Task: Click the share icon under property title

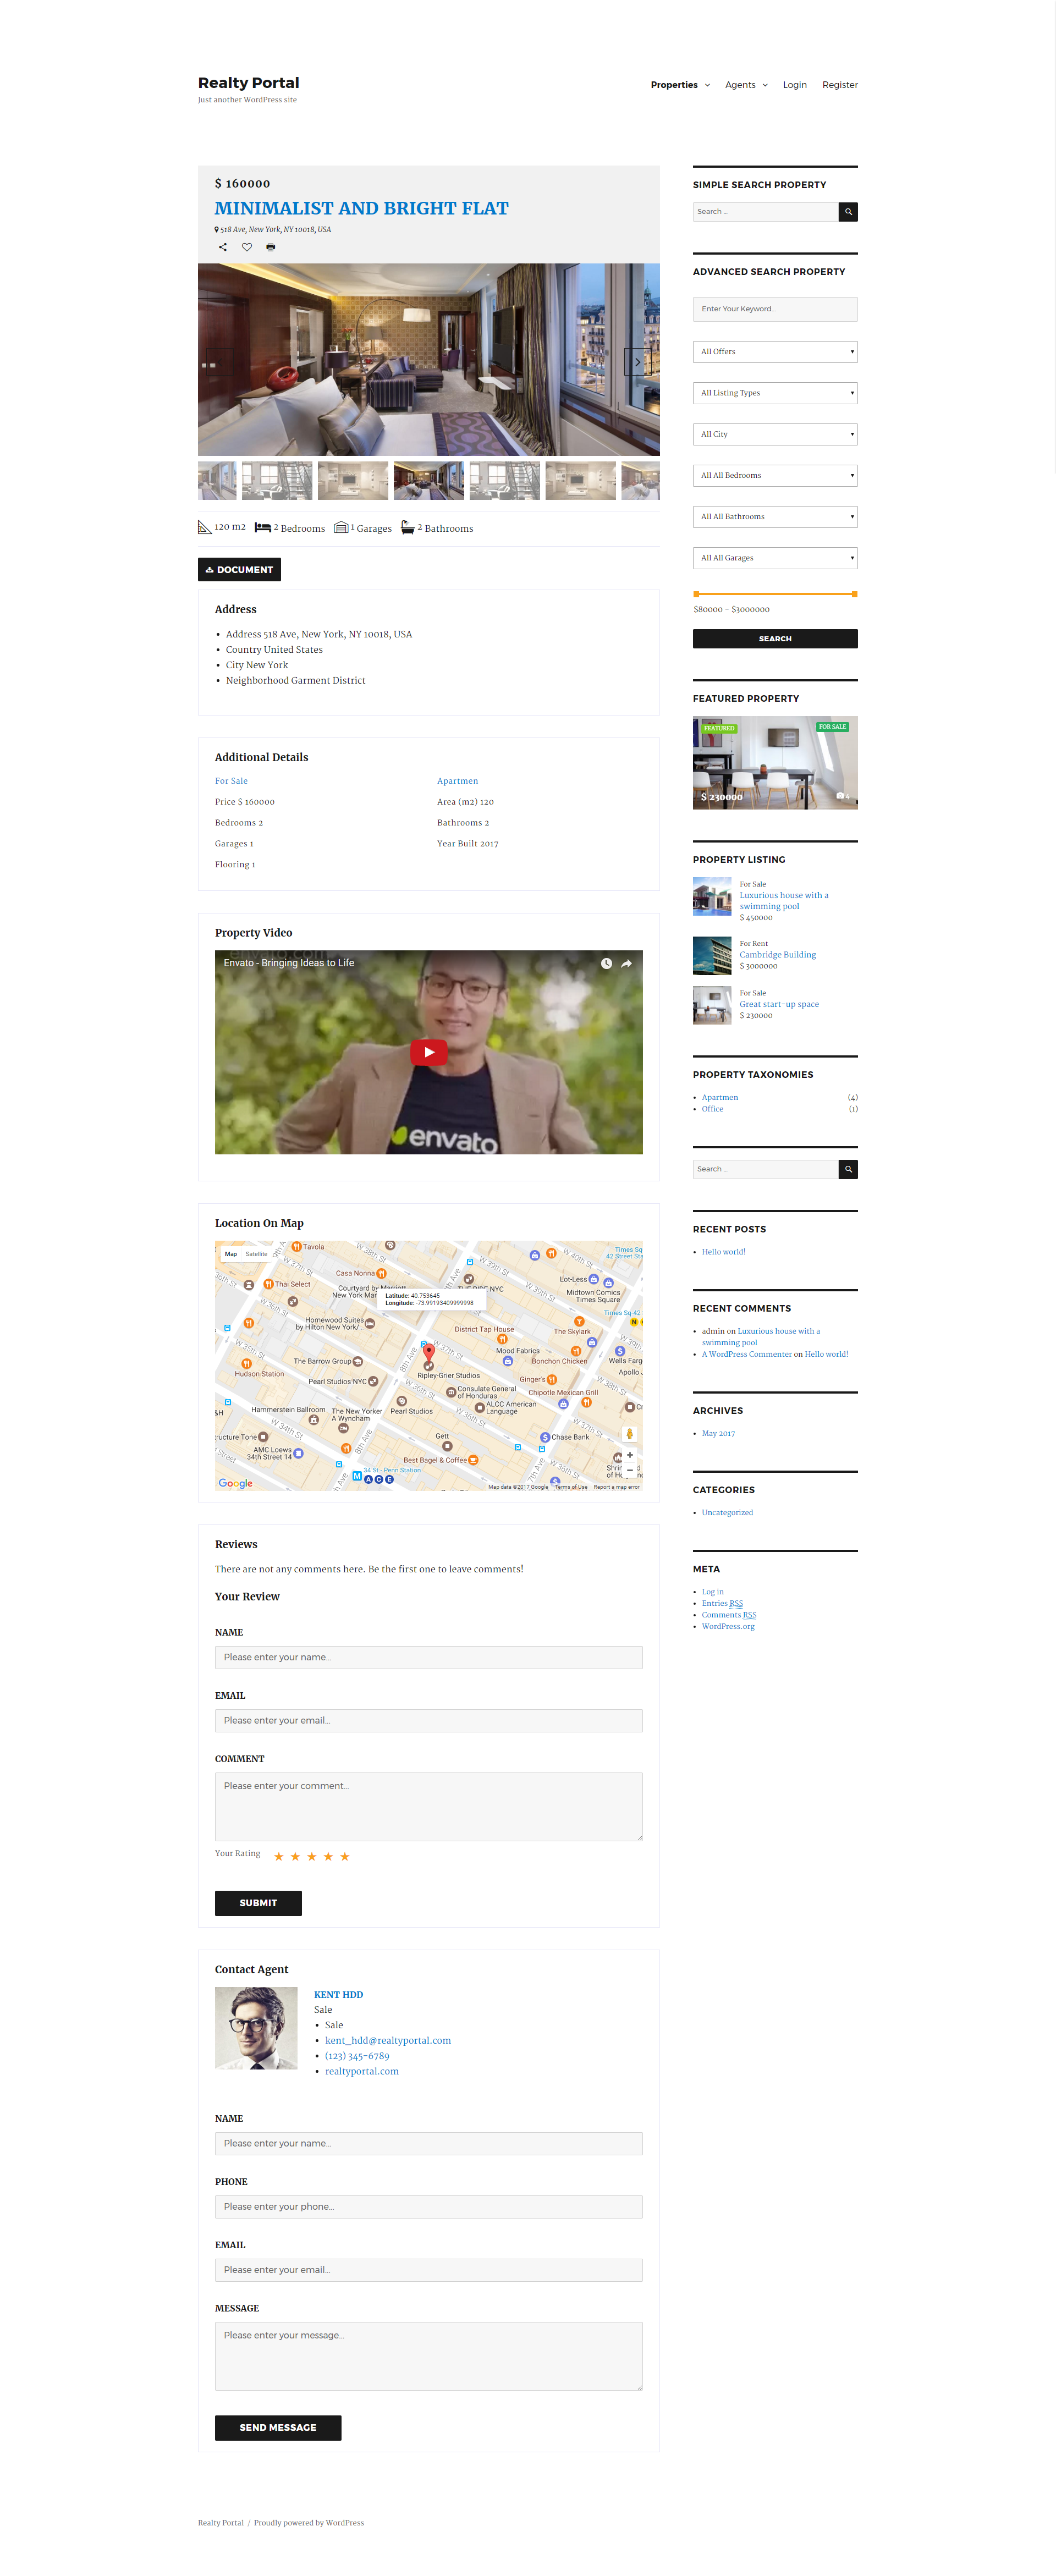Action: pos(223,247)
